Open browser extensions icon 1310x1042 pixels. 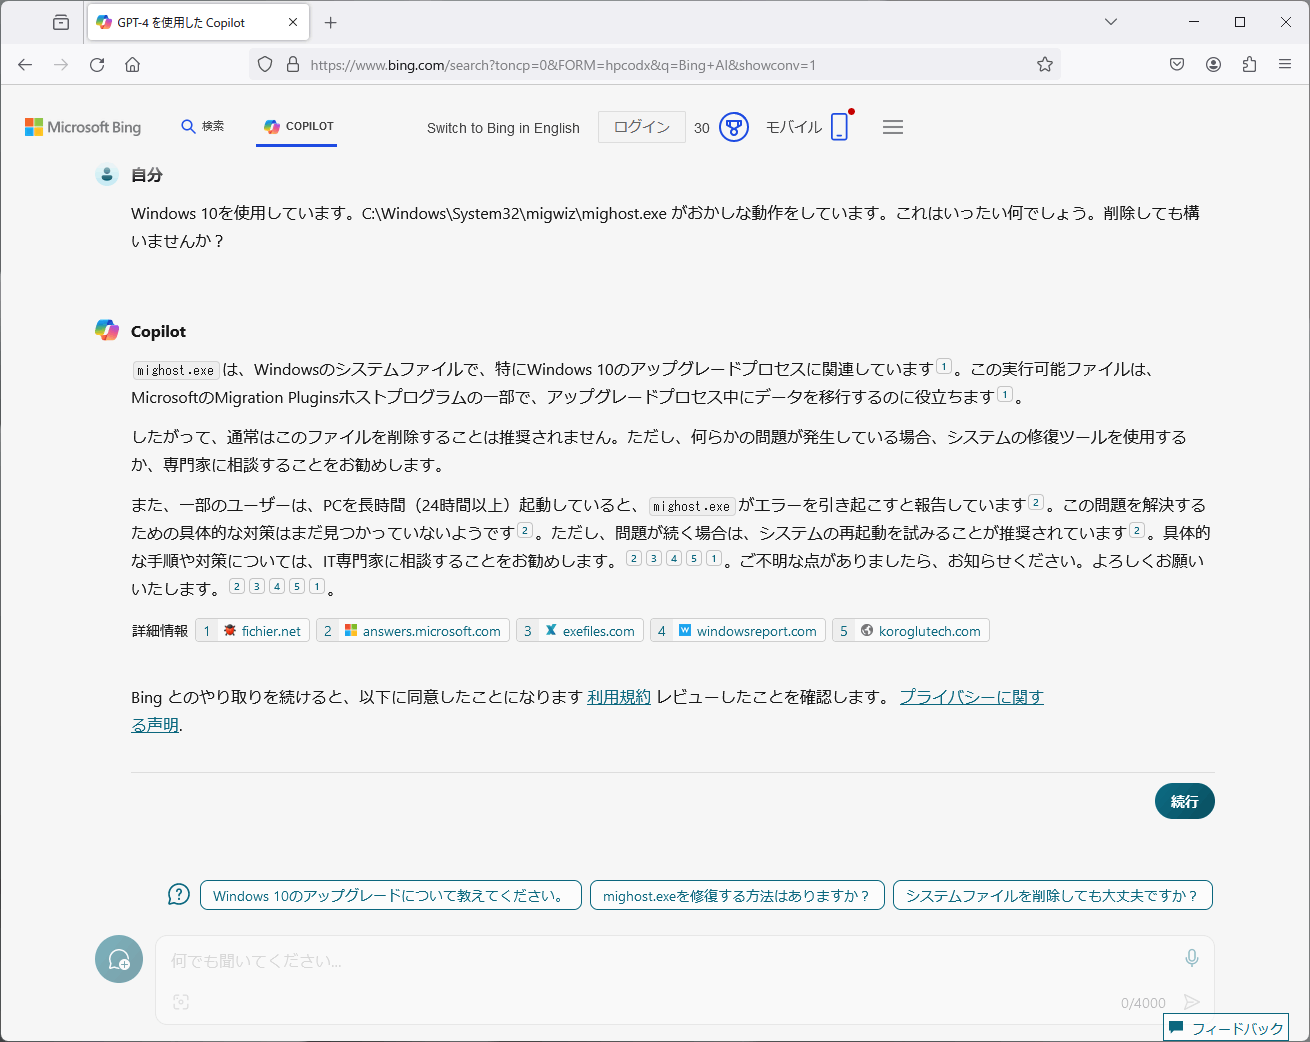1249,64
